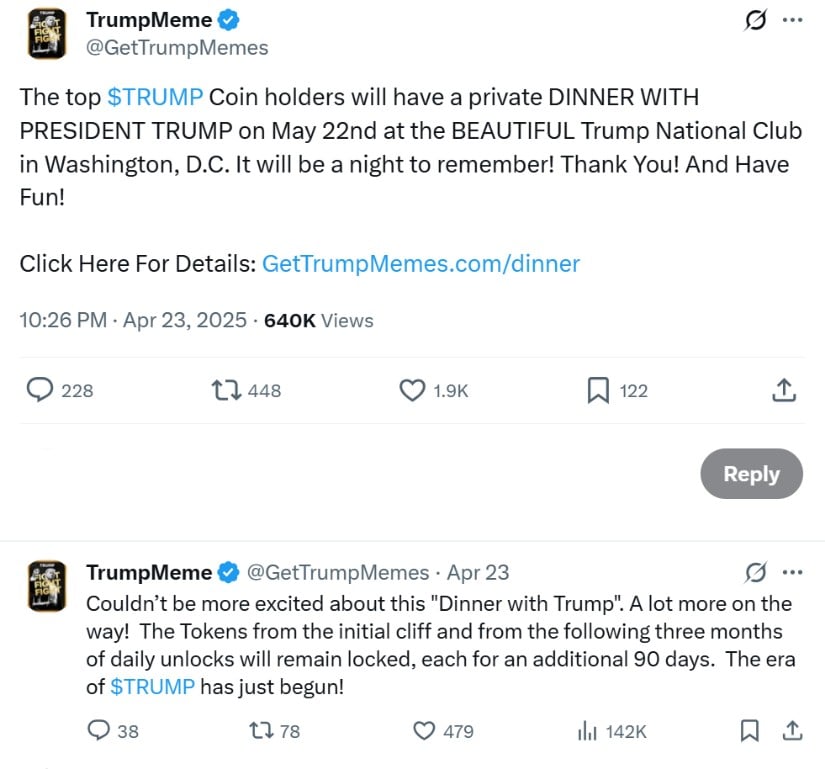Open TrumpMeme profile avatar at top
This screenshot has width=825, height=769.
pyautogui.click(x=47, y=34)
